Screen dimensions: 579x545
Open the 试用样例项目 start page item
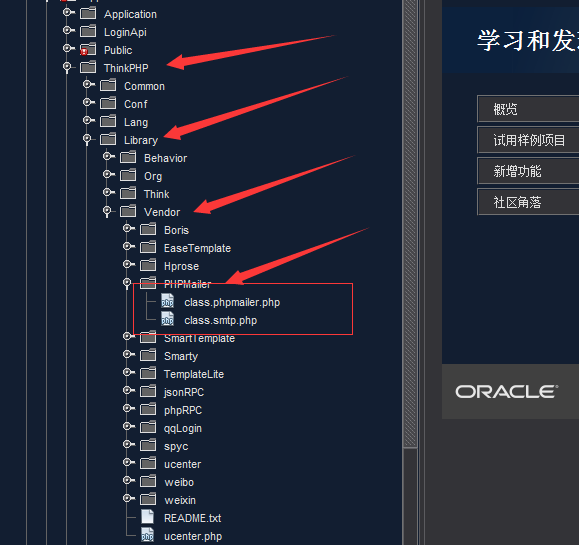pyautogui.click(x=528, y=140)
